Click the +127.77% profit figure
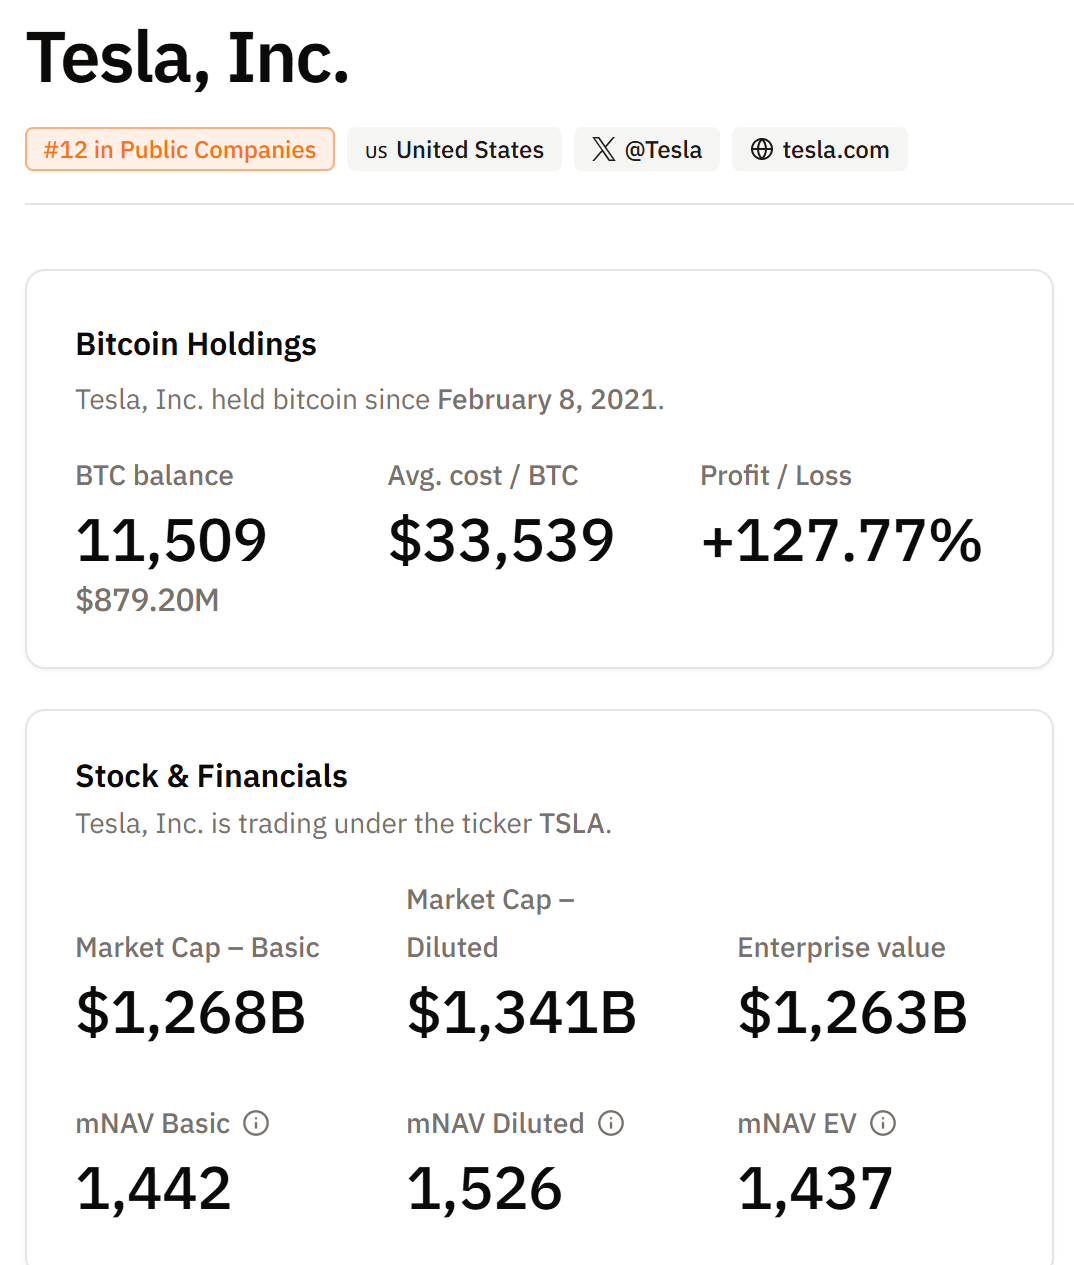This screenshot has height=1265, width=1074. [841, 541]
